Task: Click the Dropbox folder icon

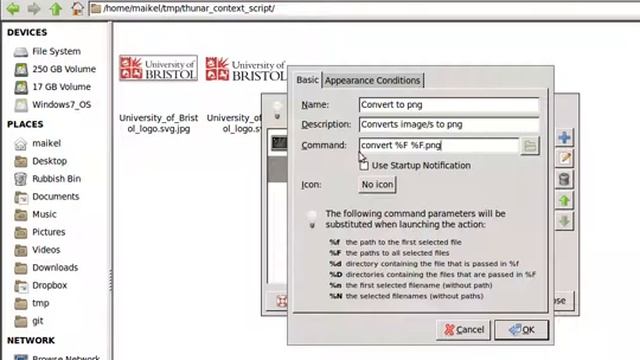Action: coord(21,286)
